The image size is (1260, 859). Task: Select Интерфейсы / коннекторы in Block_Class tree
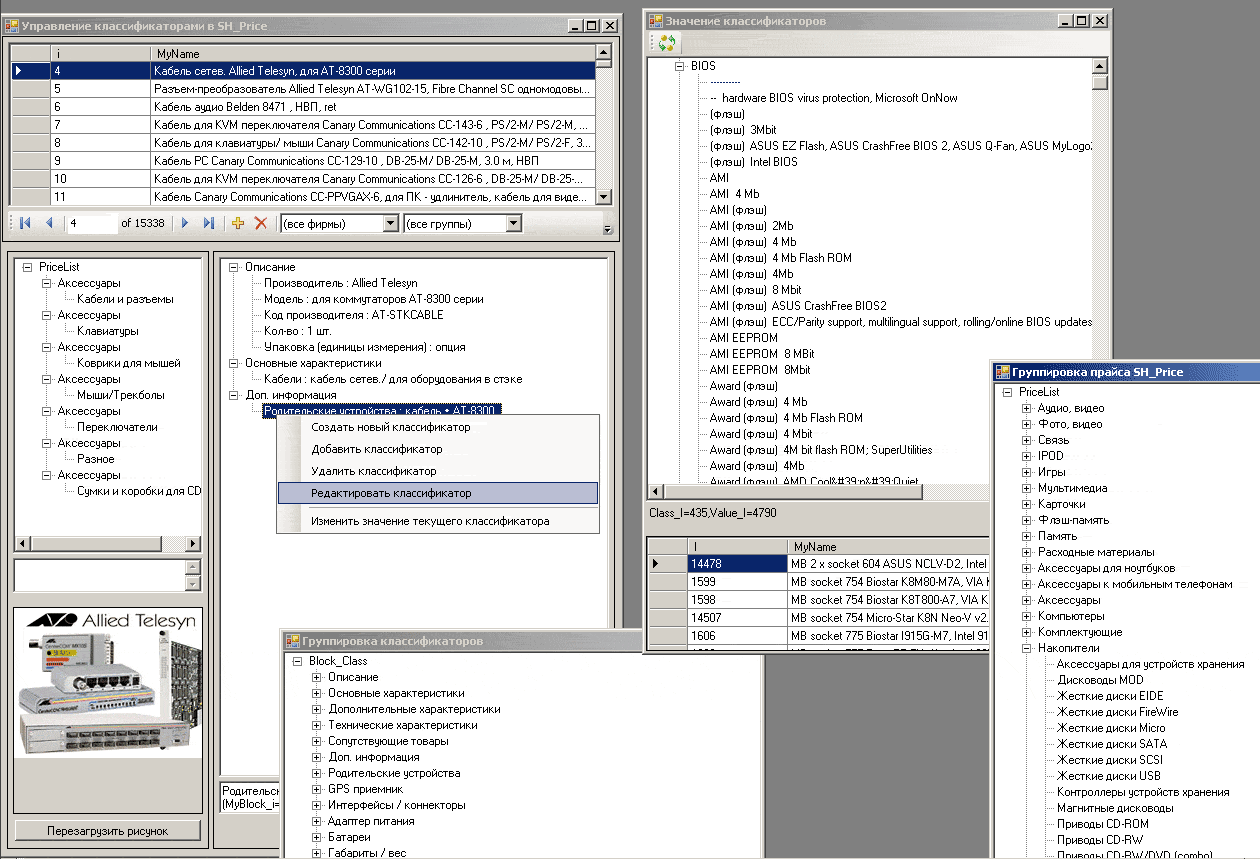click(397, 805)
